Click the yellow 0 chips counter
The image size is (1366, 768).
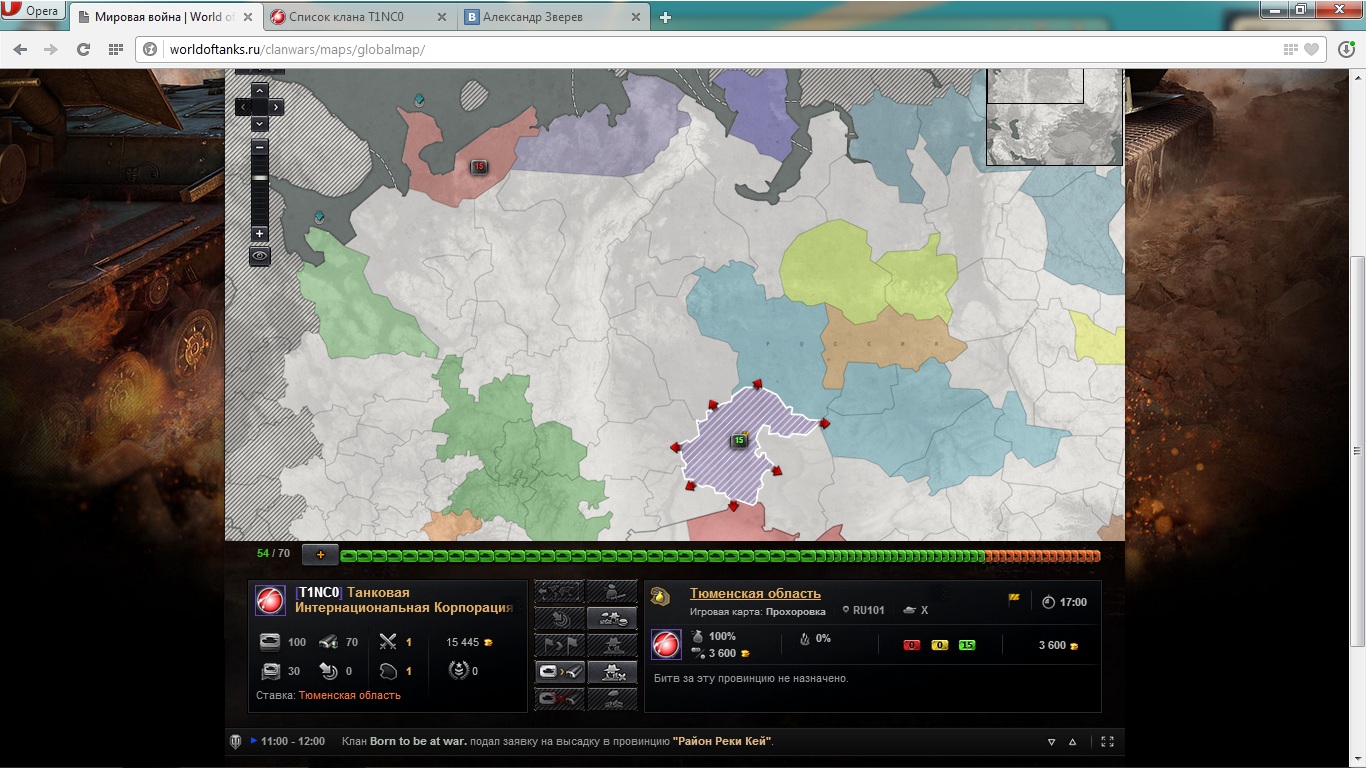click(x=939, y=645)
